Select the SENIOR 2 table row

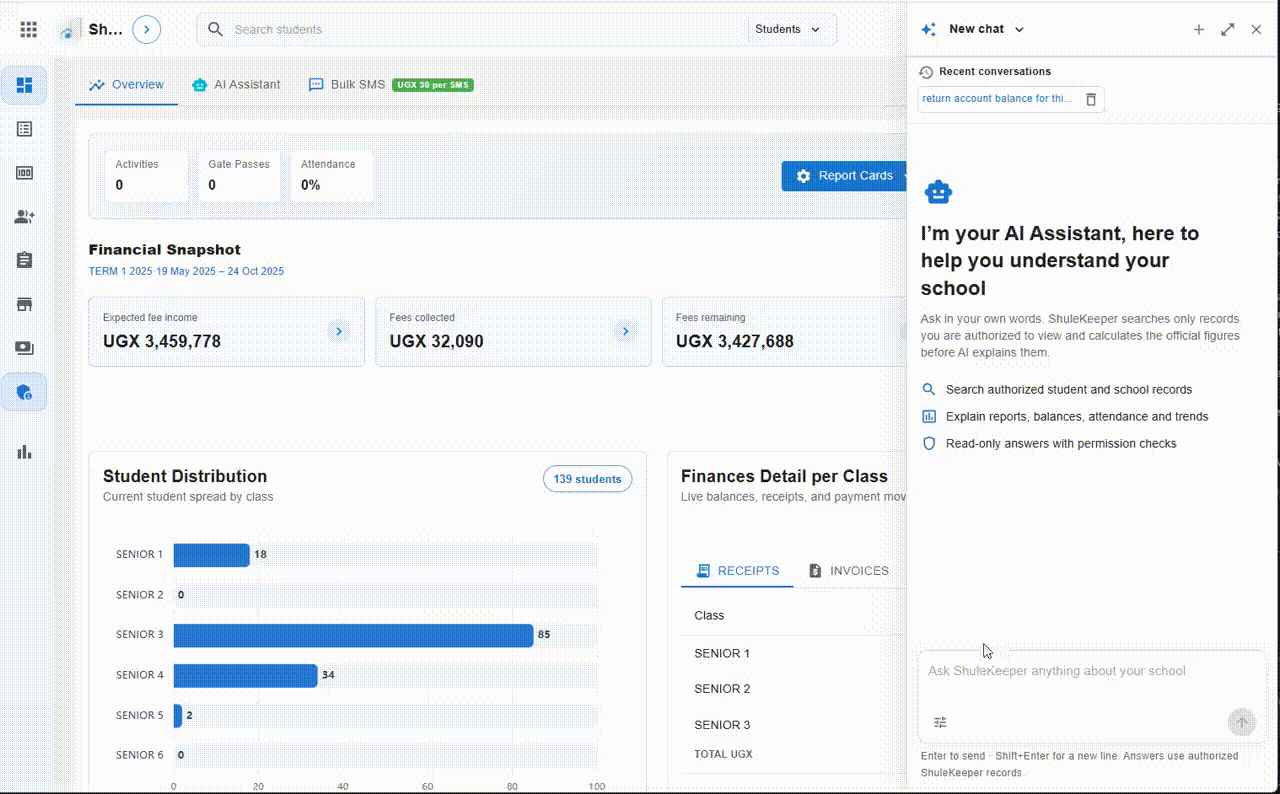coord(794,689)
